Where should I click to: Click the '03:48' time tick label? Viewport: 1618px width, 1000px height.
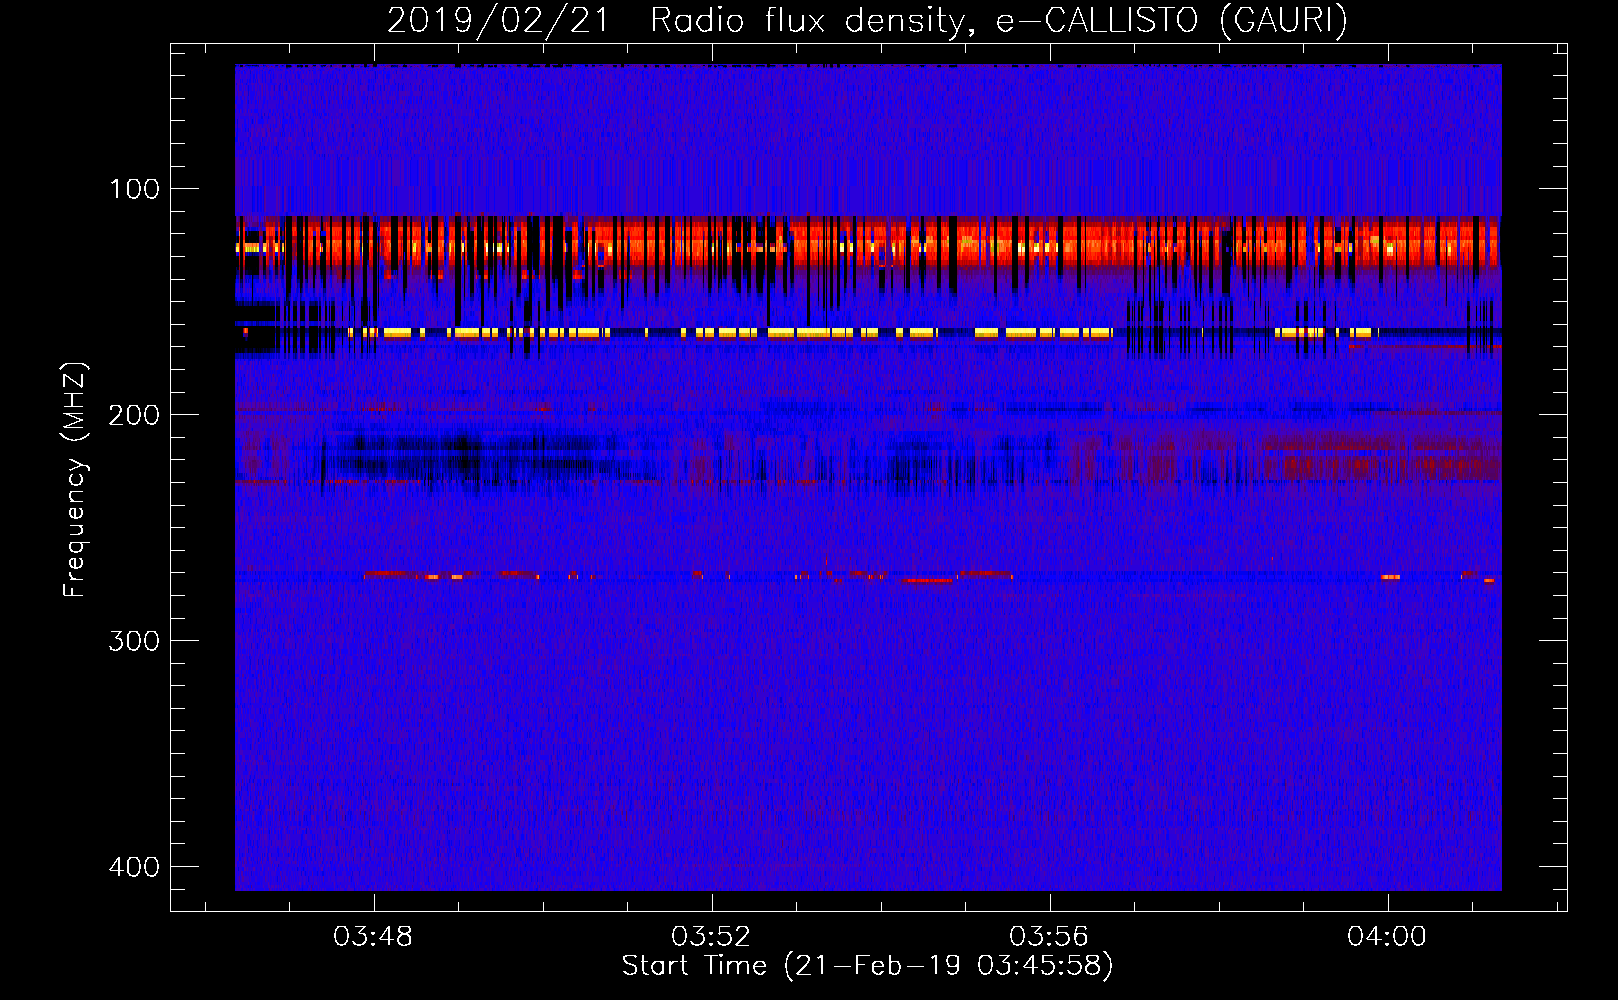point(373,937)
